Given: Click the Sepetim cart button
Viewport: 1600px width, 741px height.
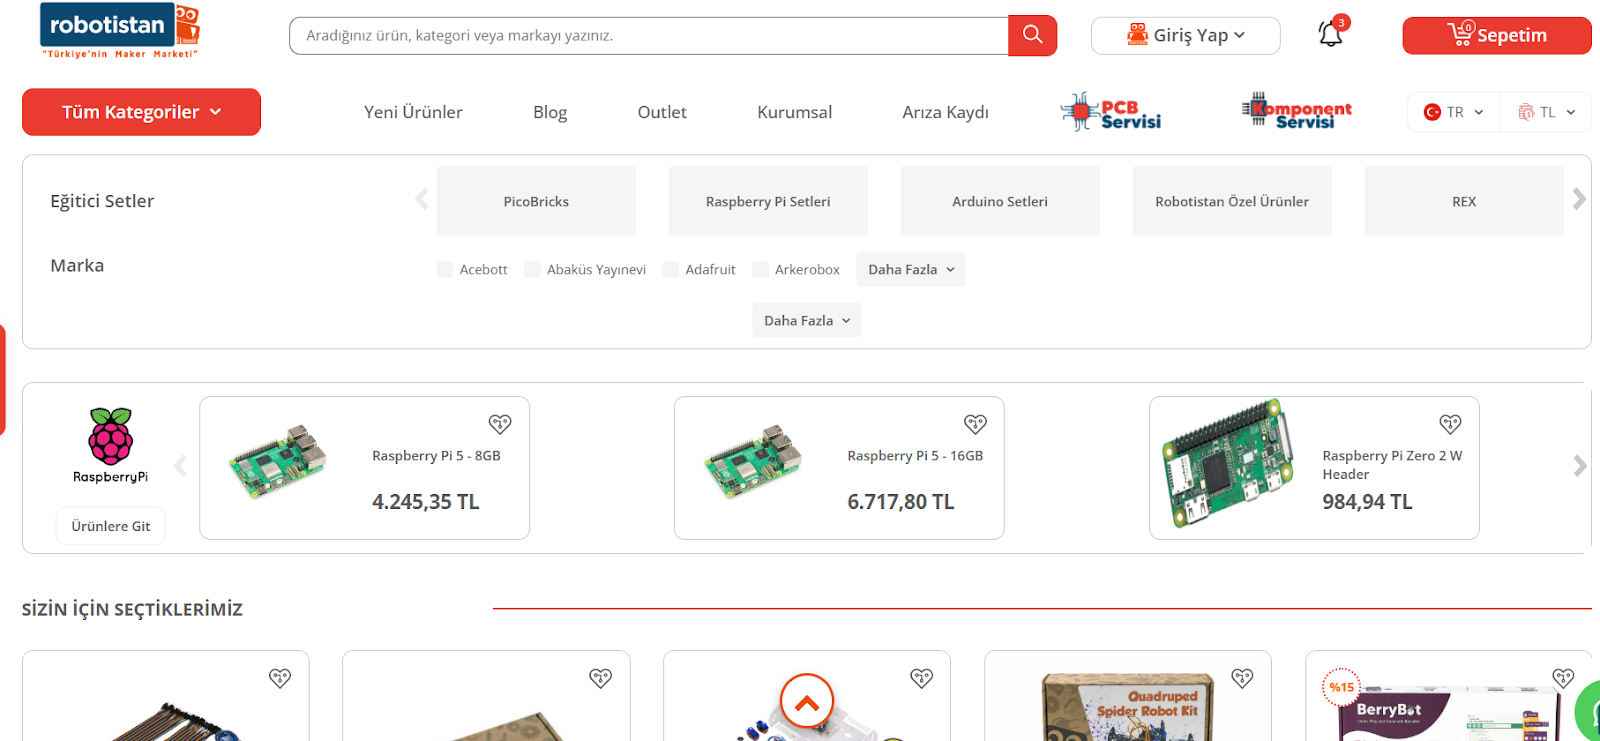Looking at the screenshot, I should point(1496,35).
